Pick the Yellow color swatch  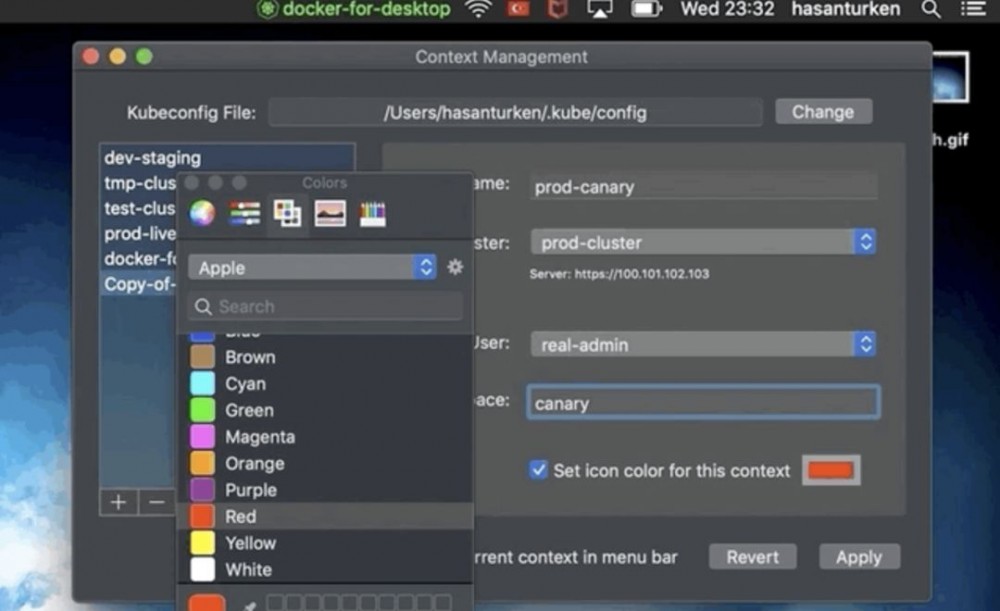[x=202, y=543]
